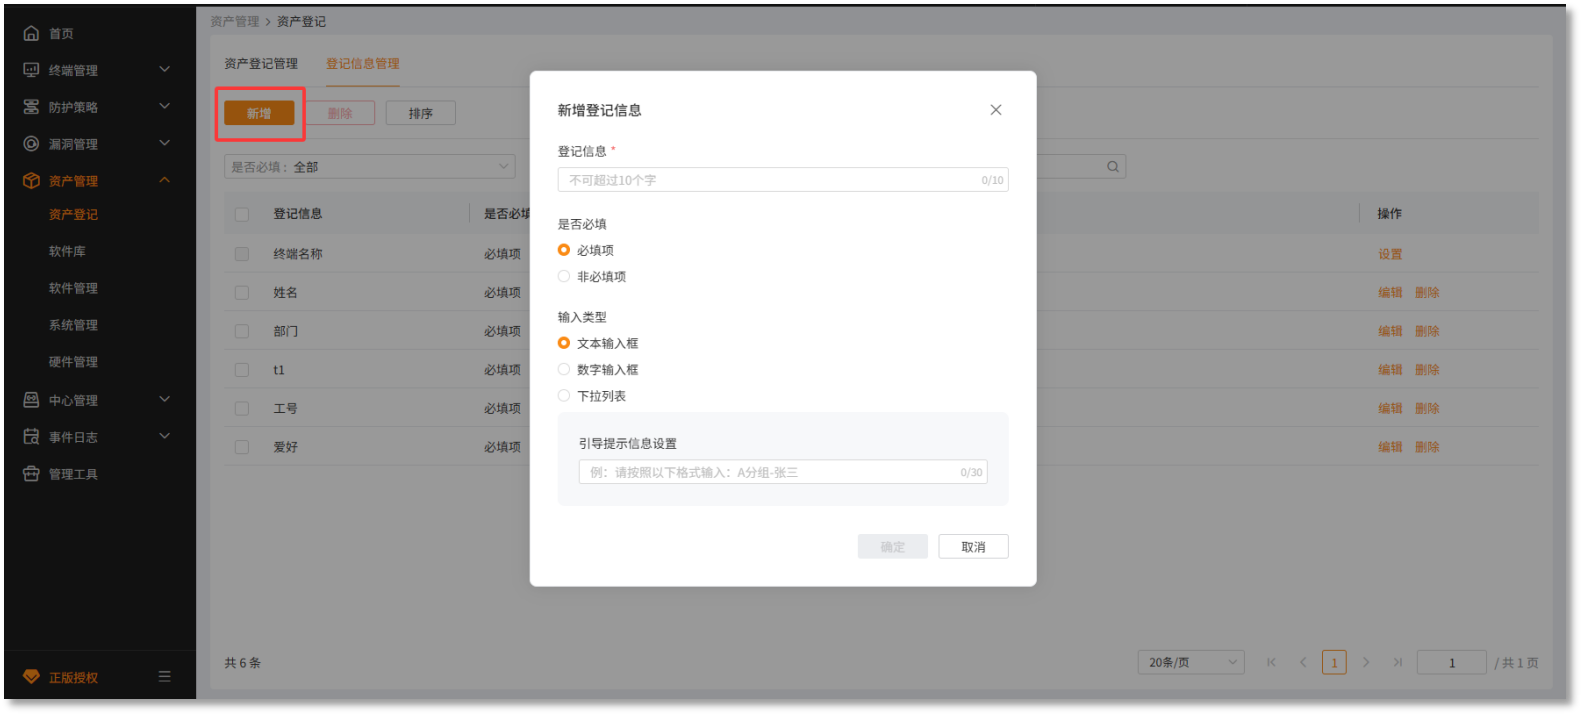Click the 新增 button

pyautogui.click(x=259, y=113)
